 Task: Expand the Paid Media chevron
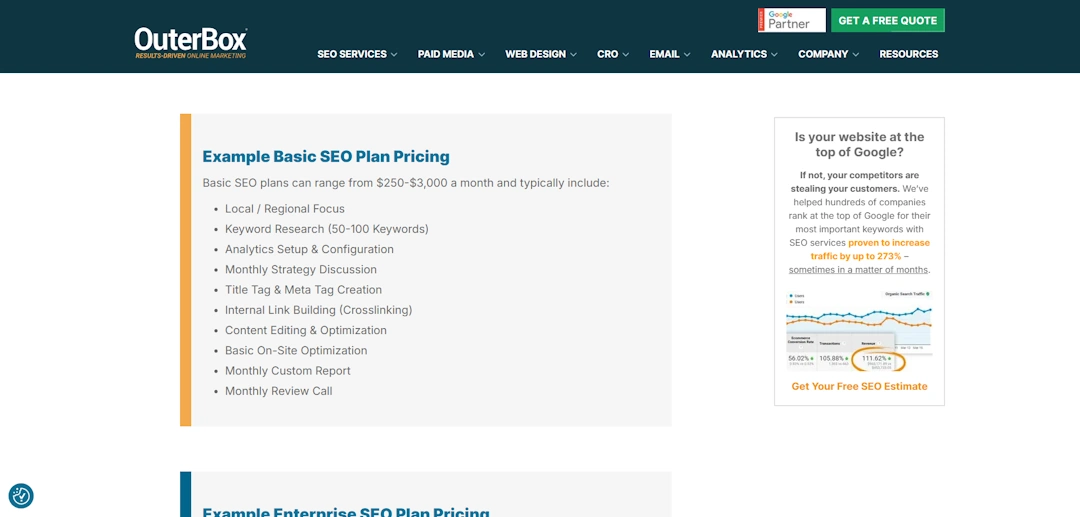(481, 54)
